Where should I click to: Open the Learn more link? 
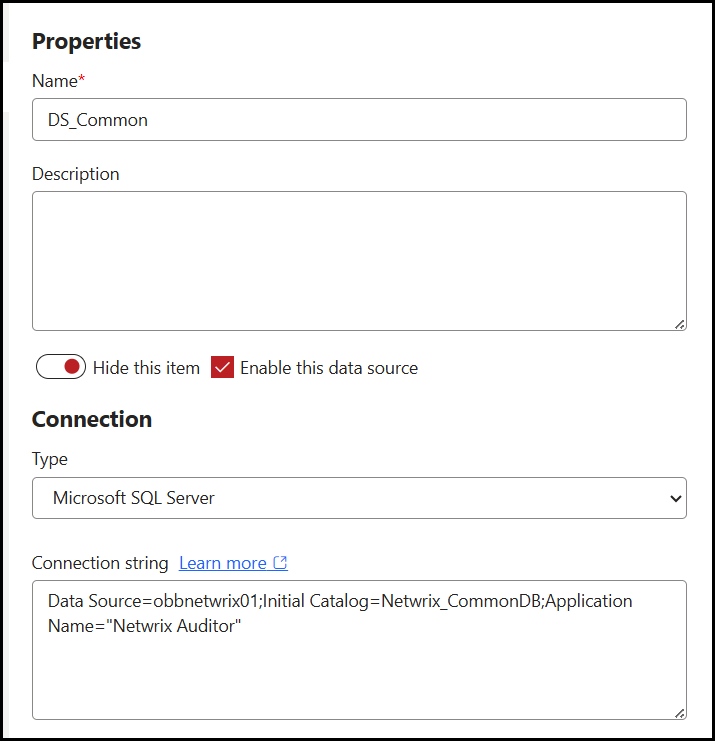(x=223, y=563)
